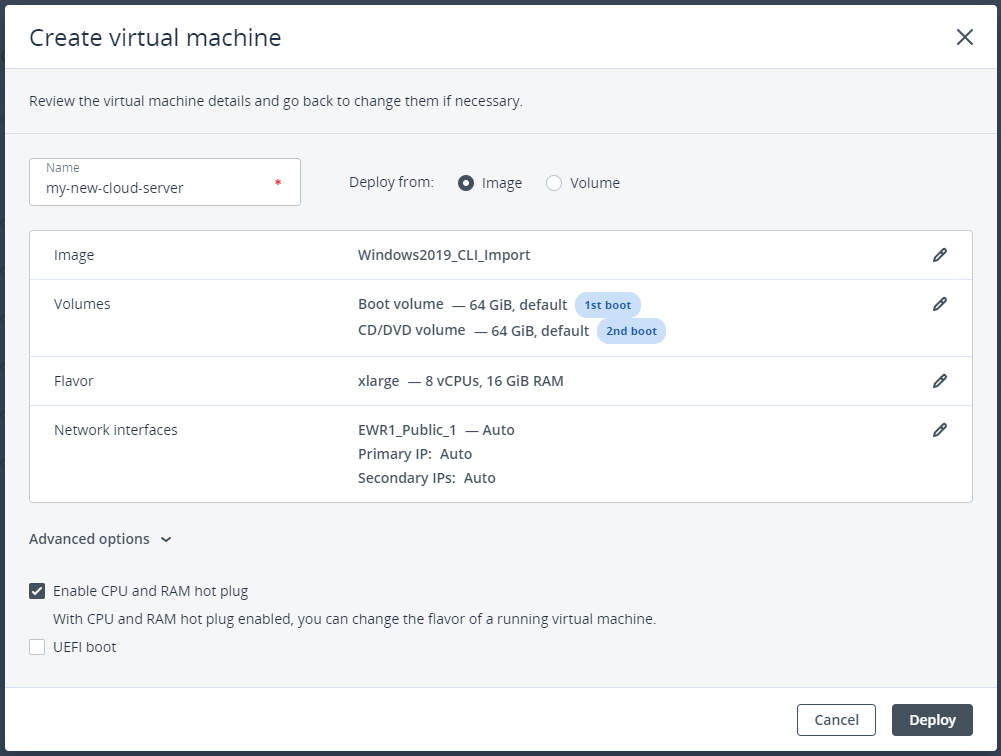Disable CPU and RAM hot plug checkbox

coord(38,591)
